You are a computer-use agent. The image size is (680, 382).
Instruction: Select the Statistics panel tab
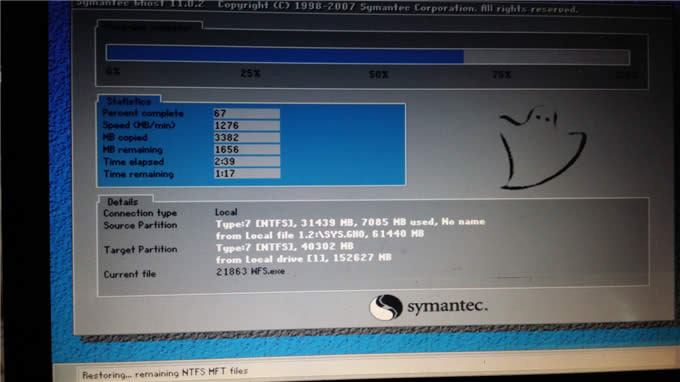129,101
